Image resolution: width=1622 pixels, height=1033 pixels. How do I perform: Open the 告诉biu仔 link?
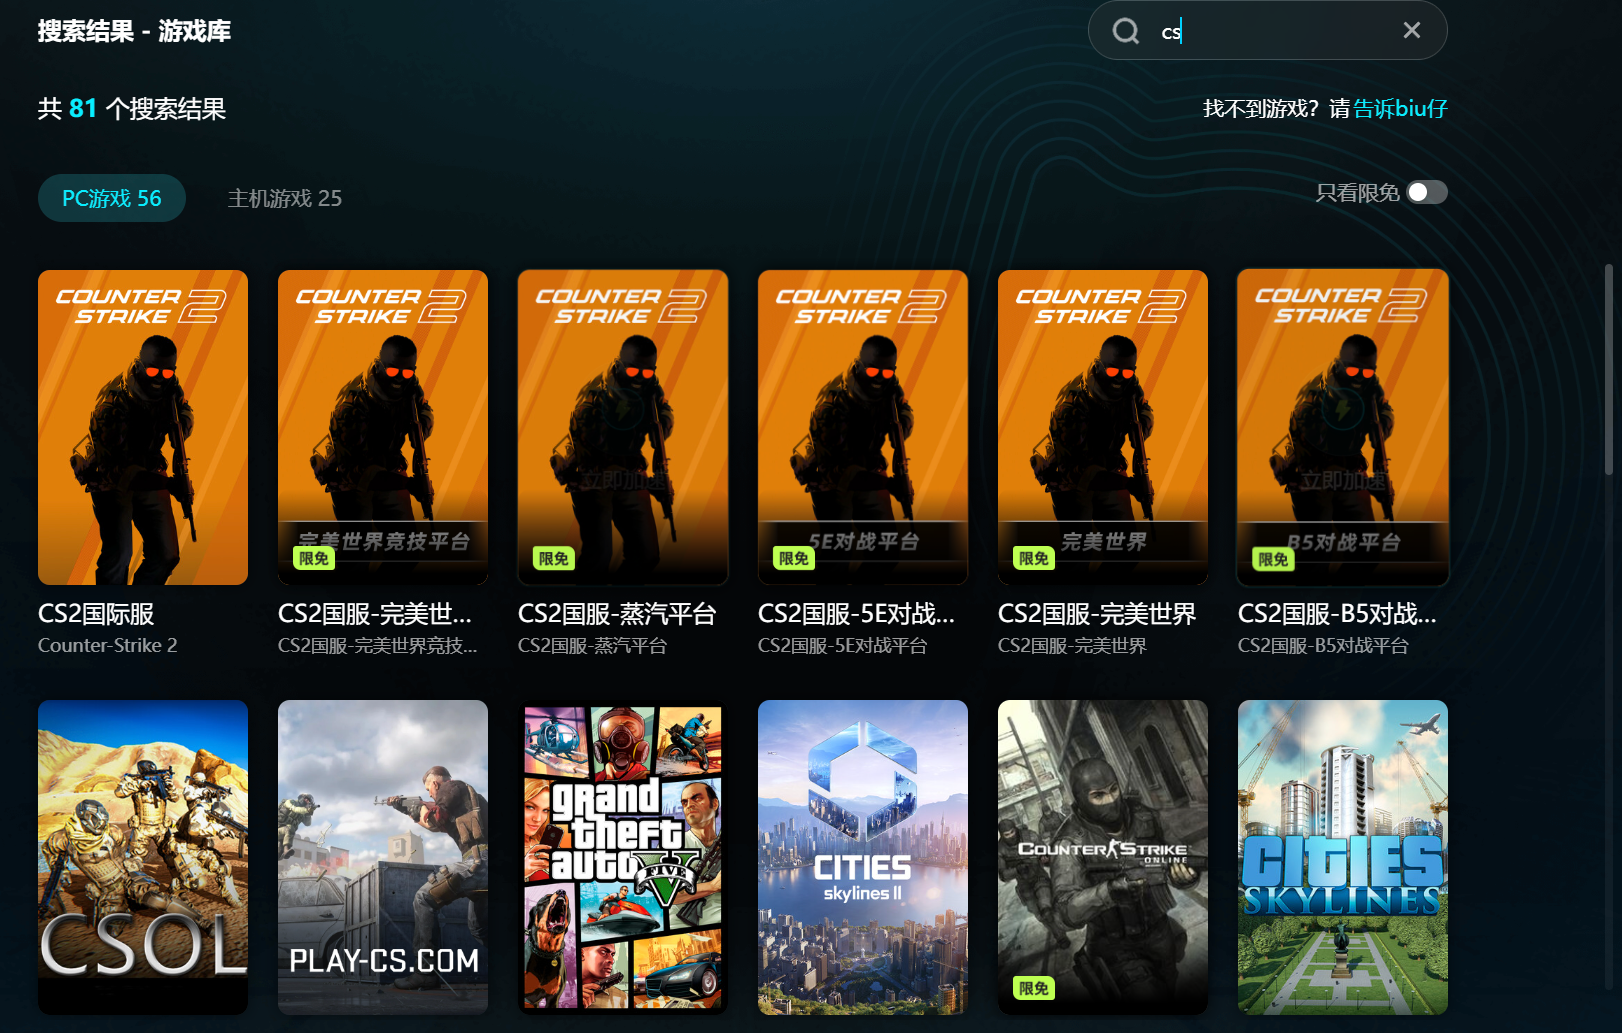[1400, 108]
